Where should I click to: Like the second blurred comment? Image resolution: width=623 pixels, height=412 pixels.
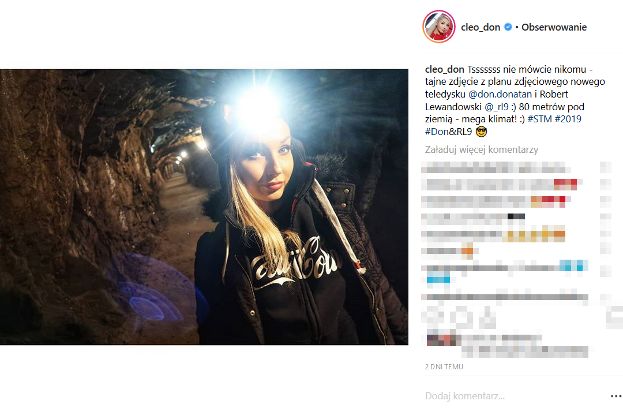(x=606, y=184)
